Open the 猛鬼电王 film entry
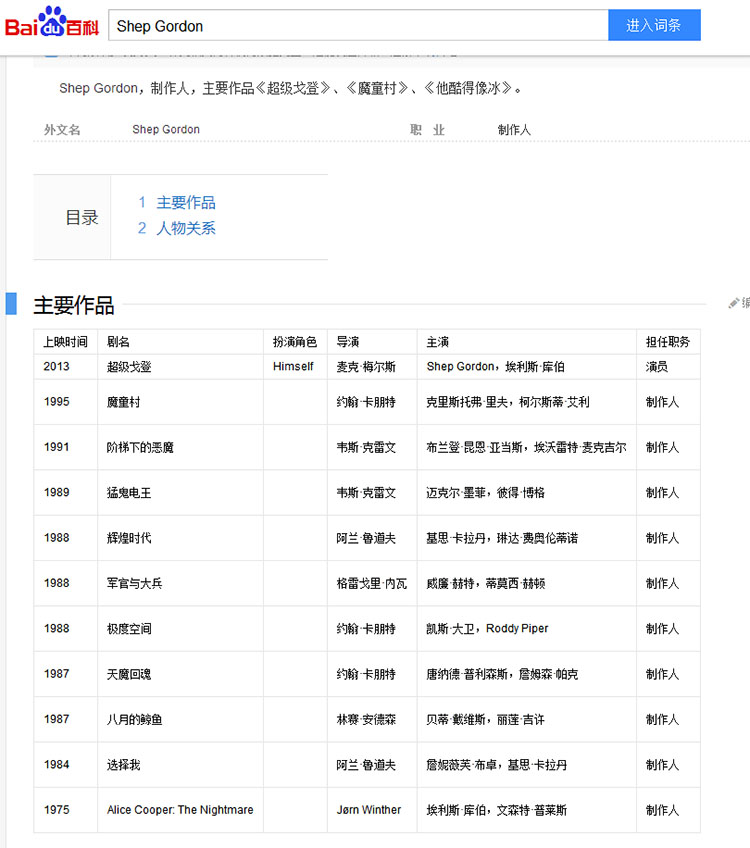 tap(129, 493)
